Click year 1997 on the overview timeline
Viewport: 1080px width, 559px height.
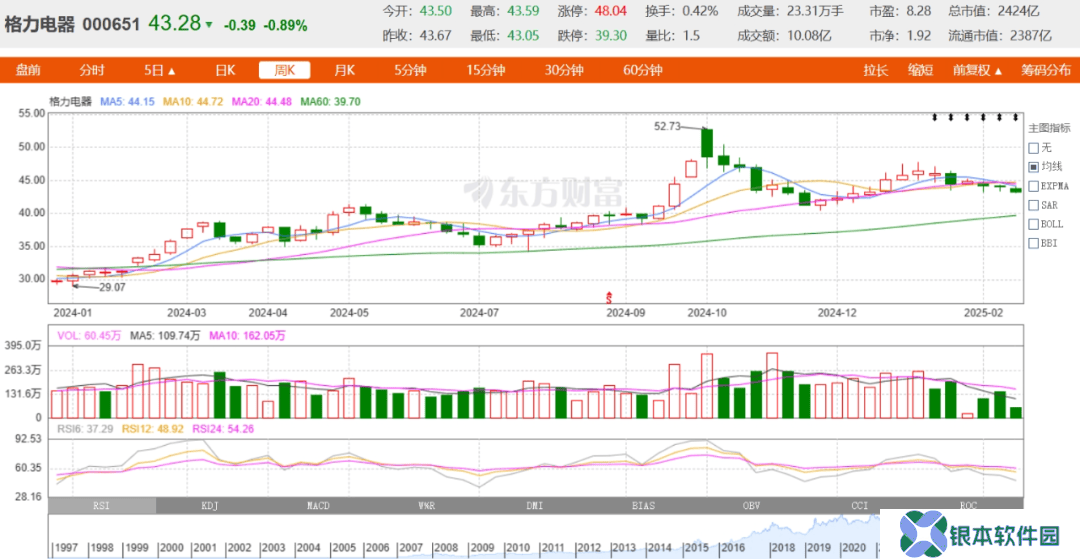pos(68,547)
